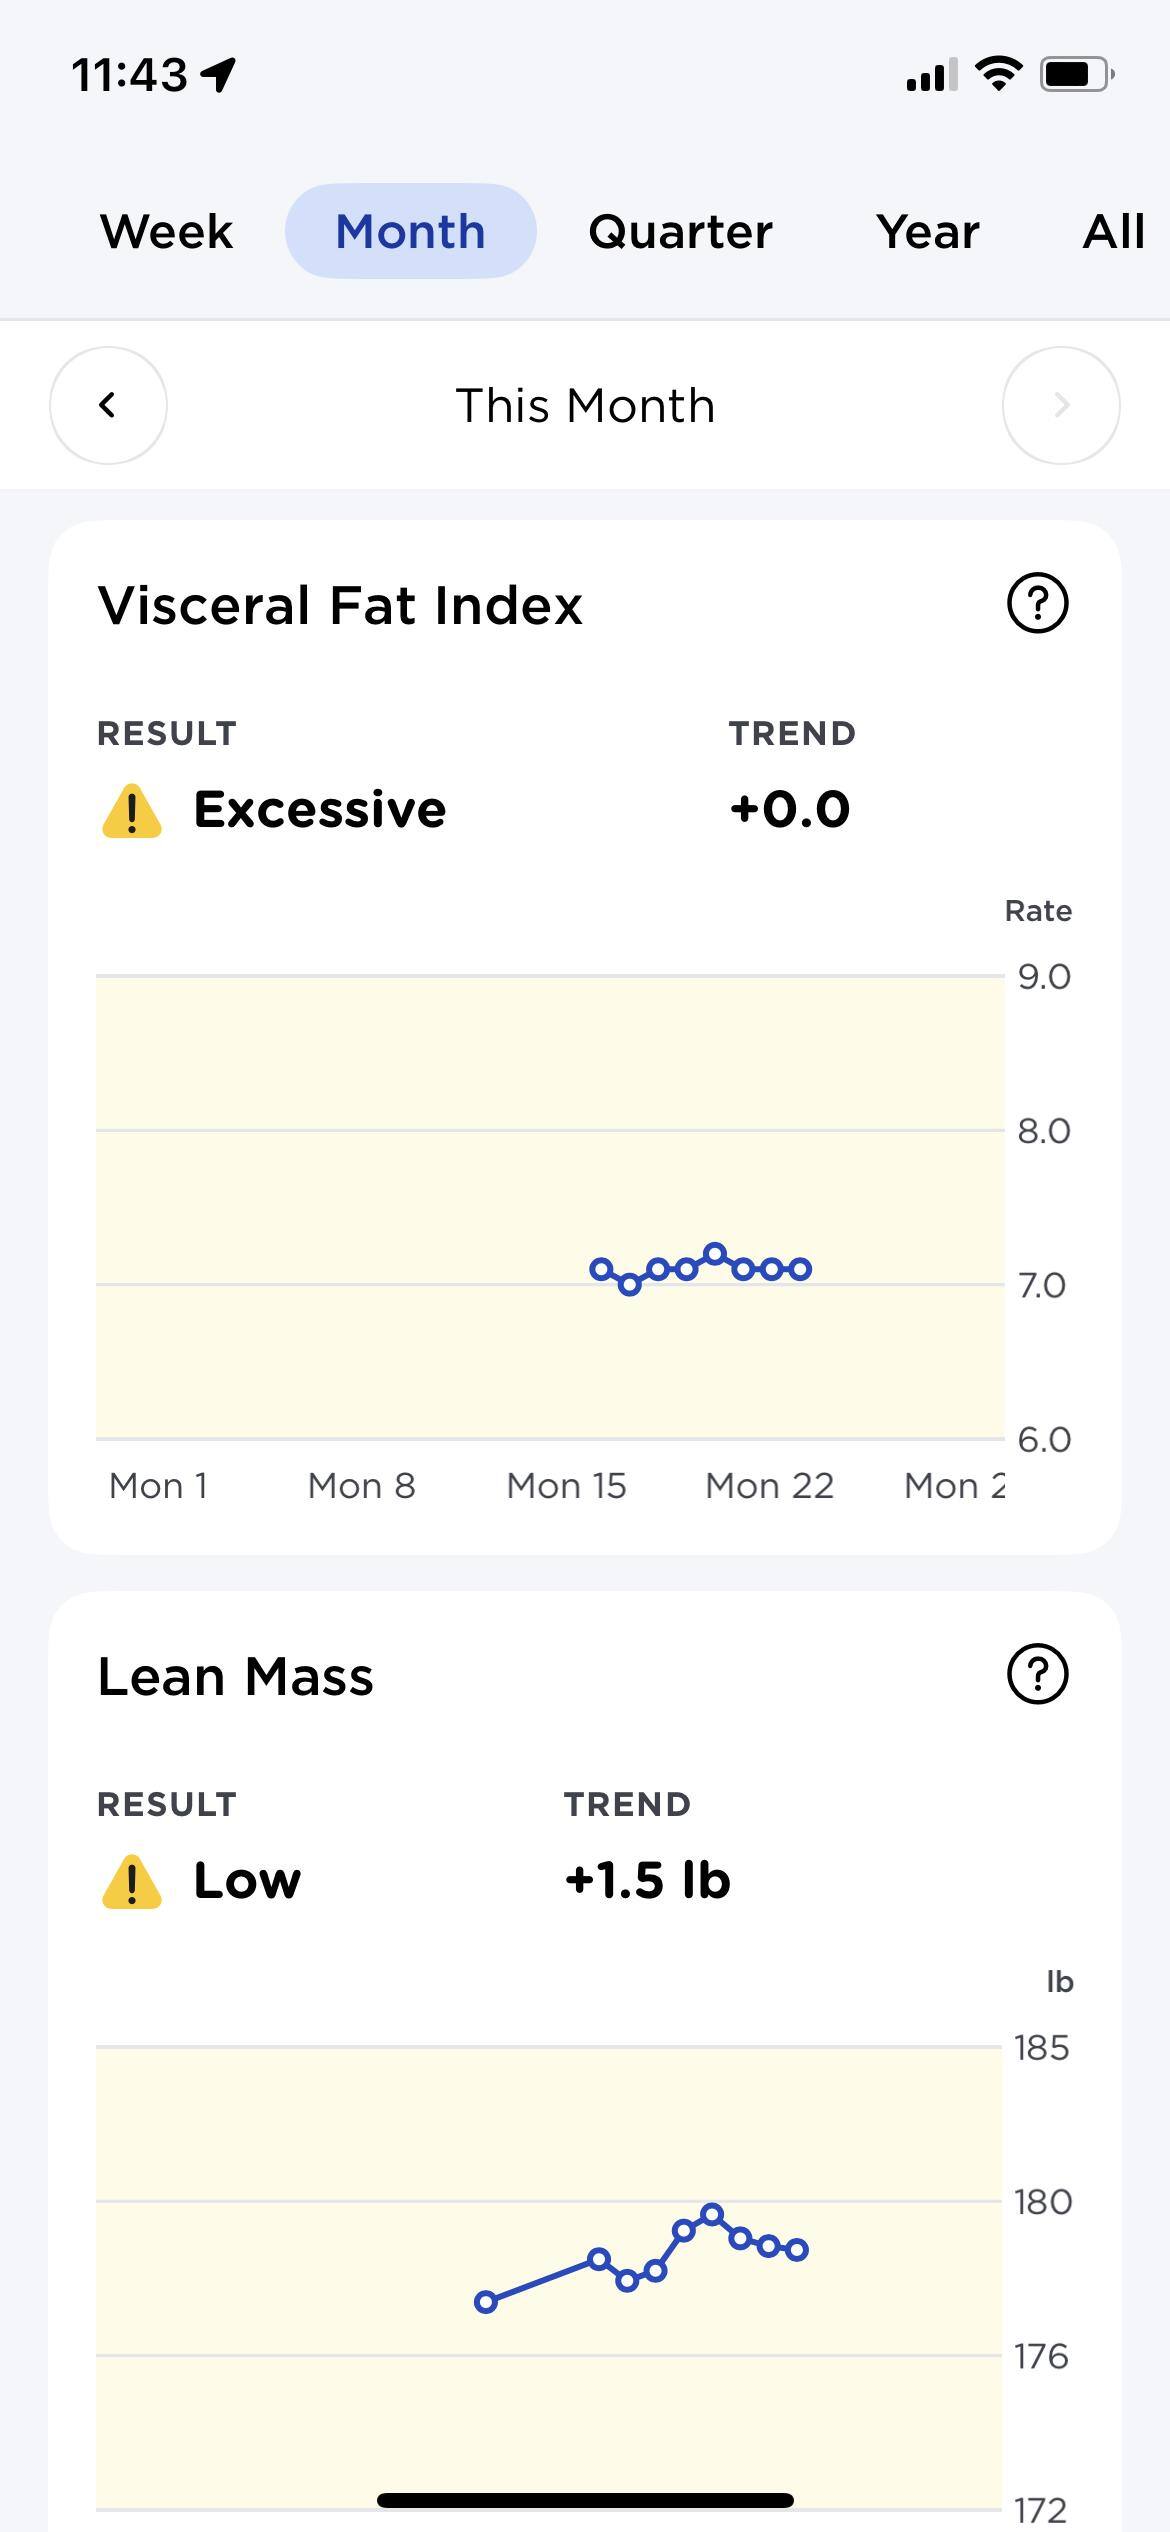Tap the cellular signal bars icon
The height and width of the screenshot is (2532, 1170).
pyautogui.click(x=931, y=75)
